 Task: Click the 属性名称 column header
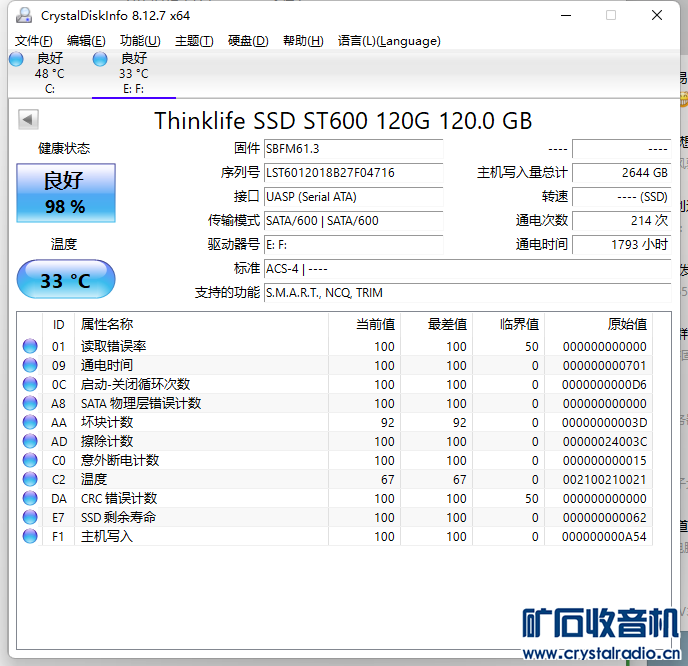tap(201, 325)
